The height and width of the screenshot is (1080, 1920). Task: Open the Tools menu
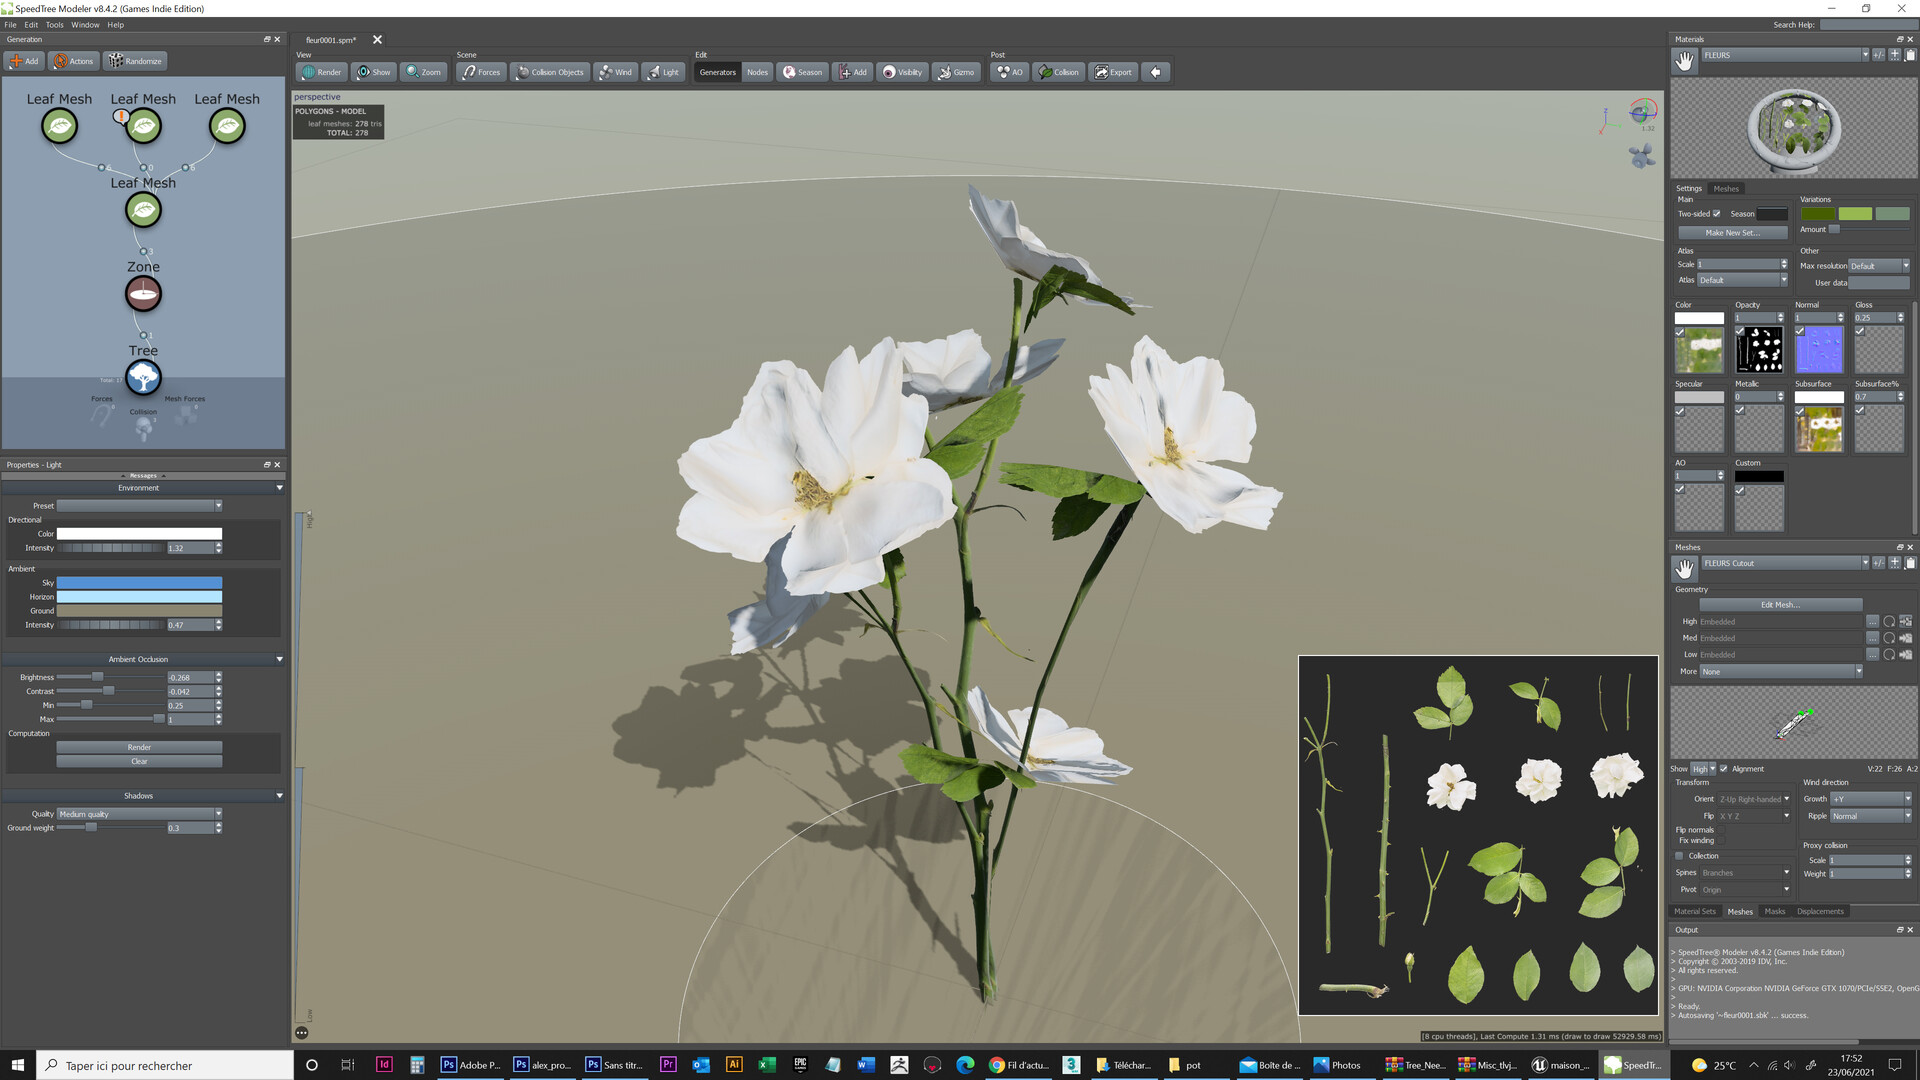point(54,25)
